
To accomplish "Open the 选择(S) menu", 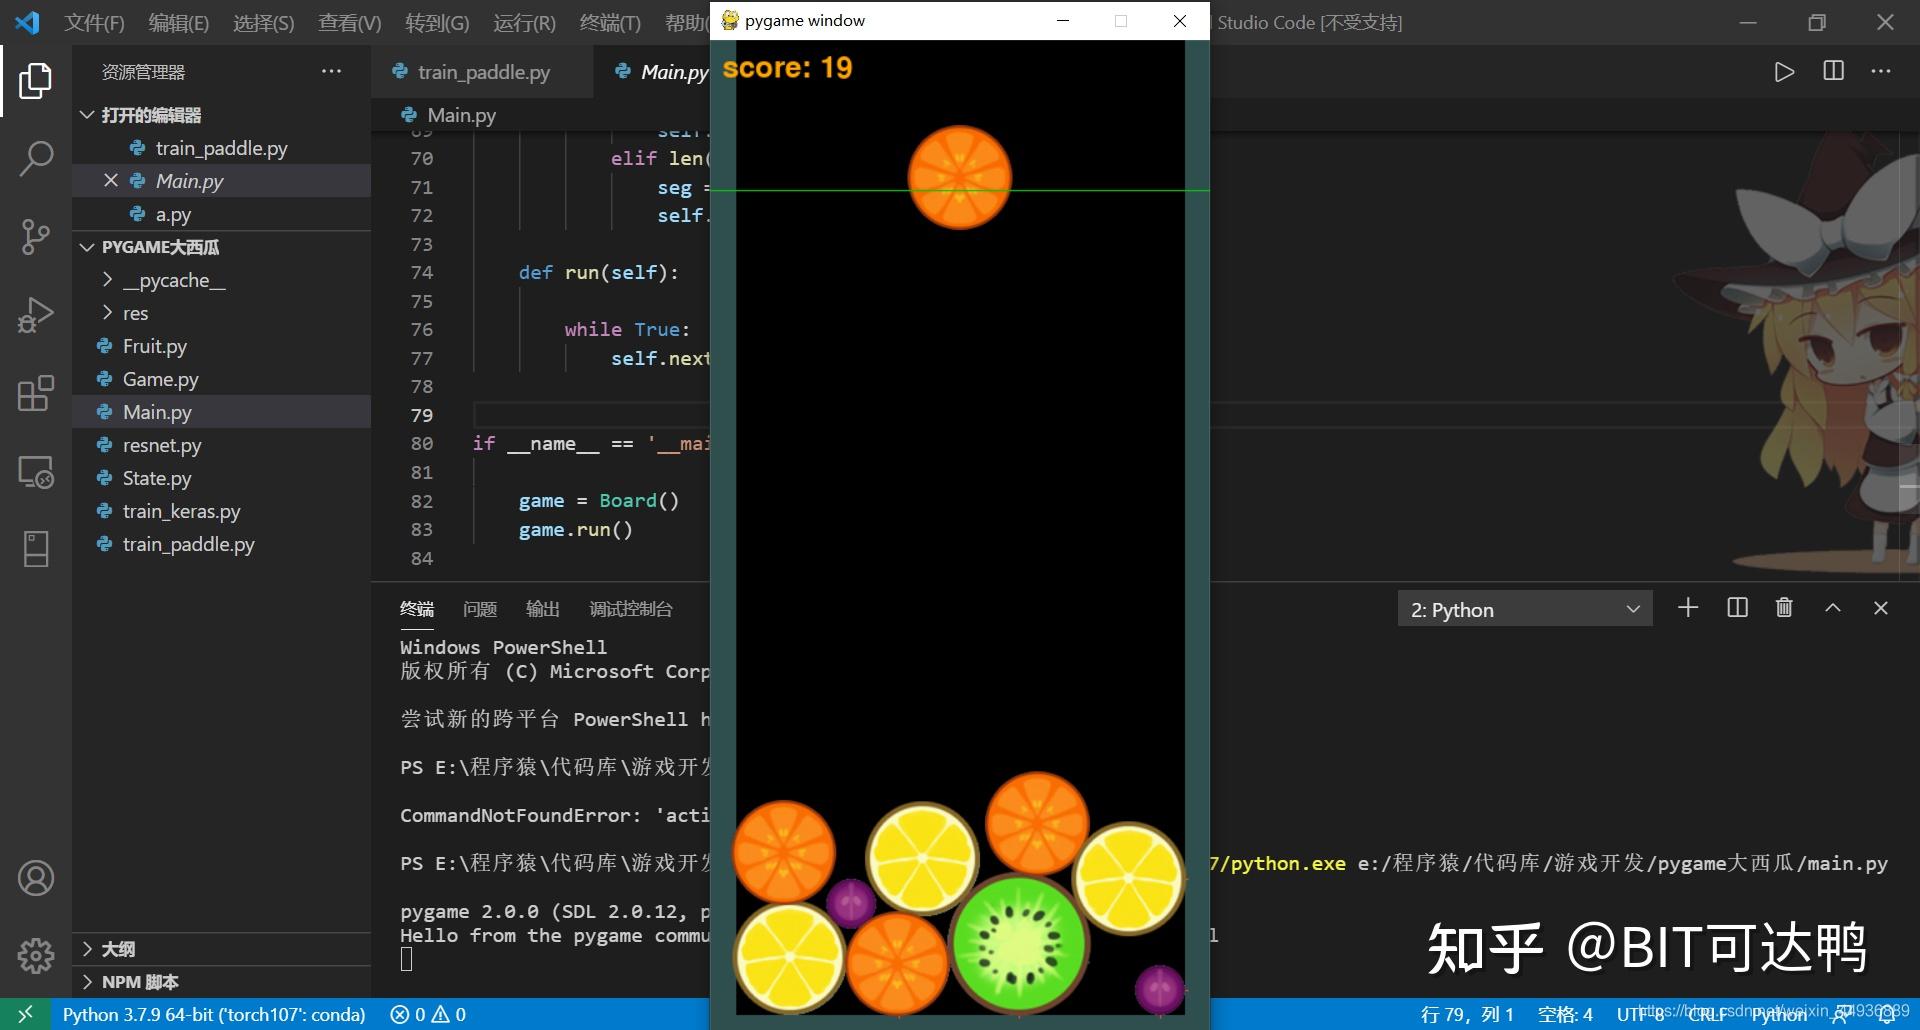I will pos(264,22).
